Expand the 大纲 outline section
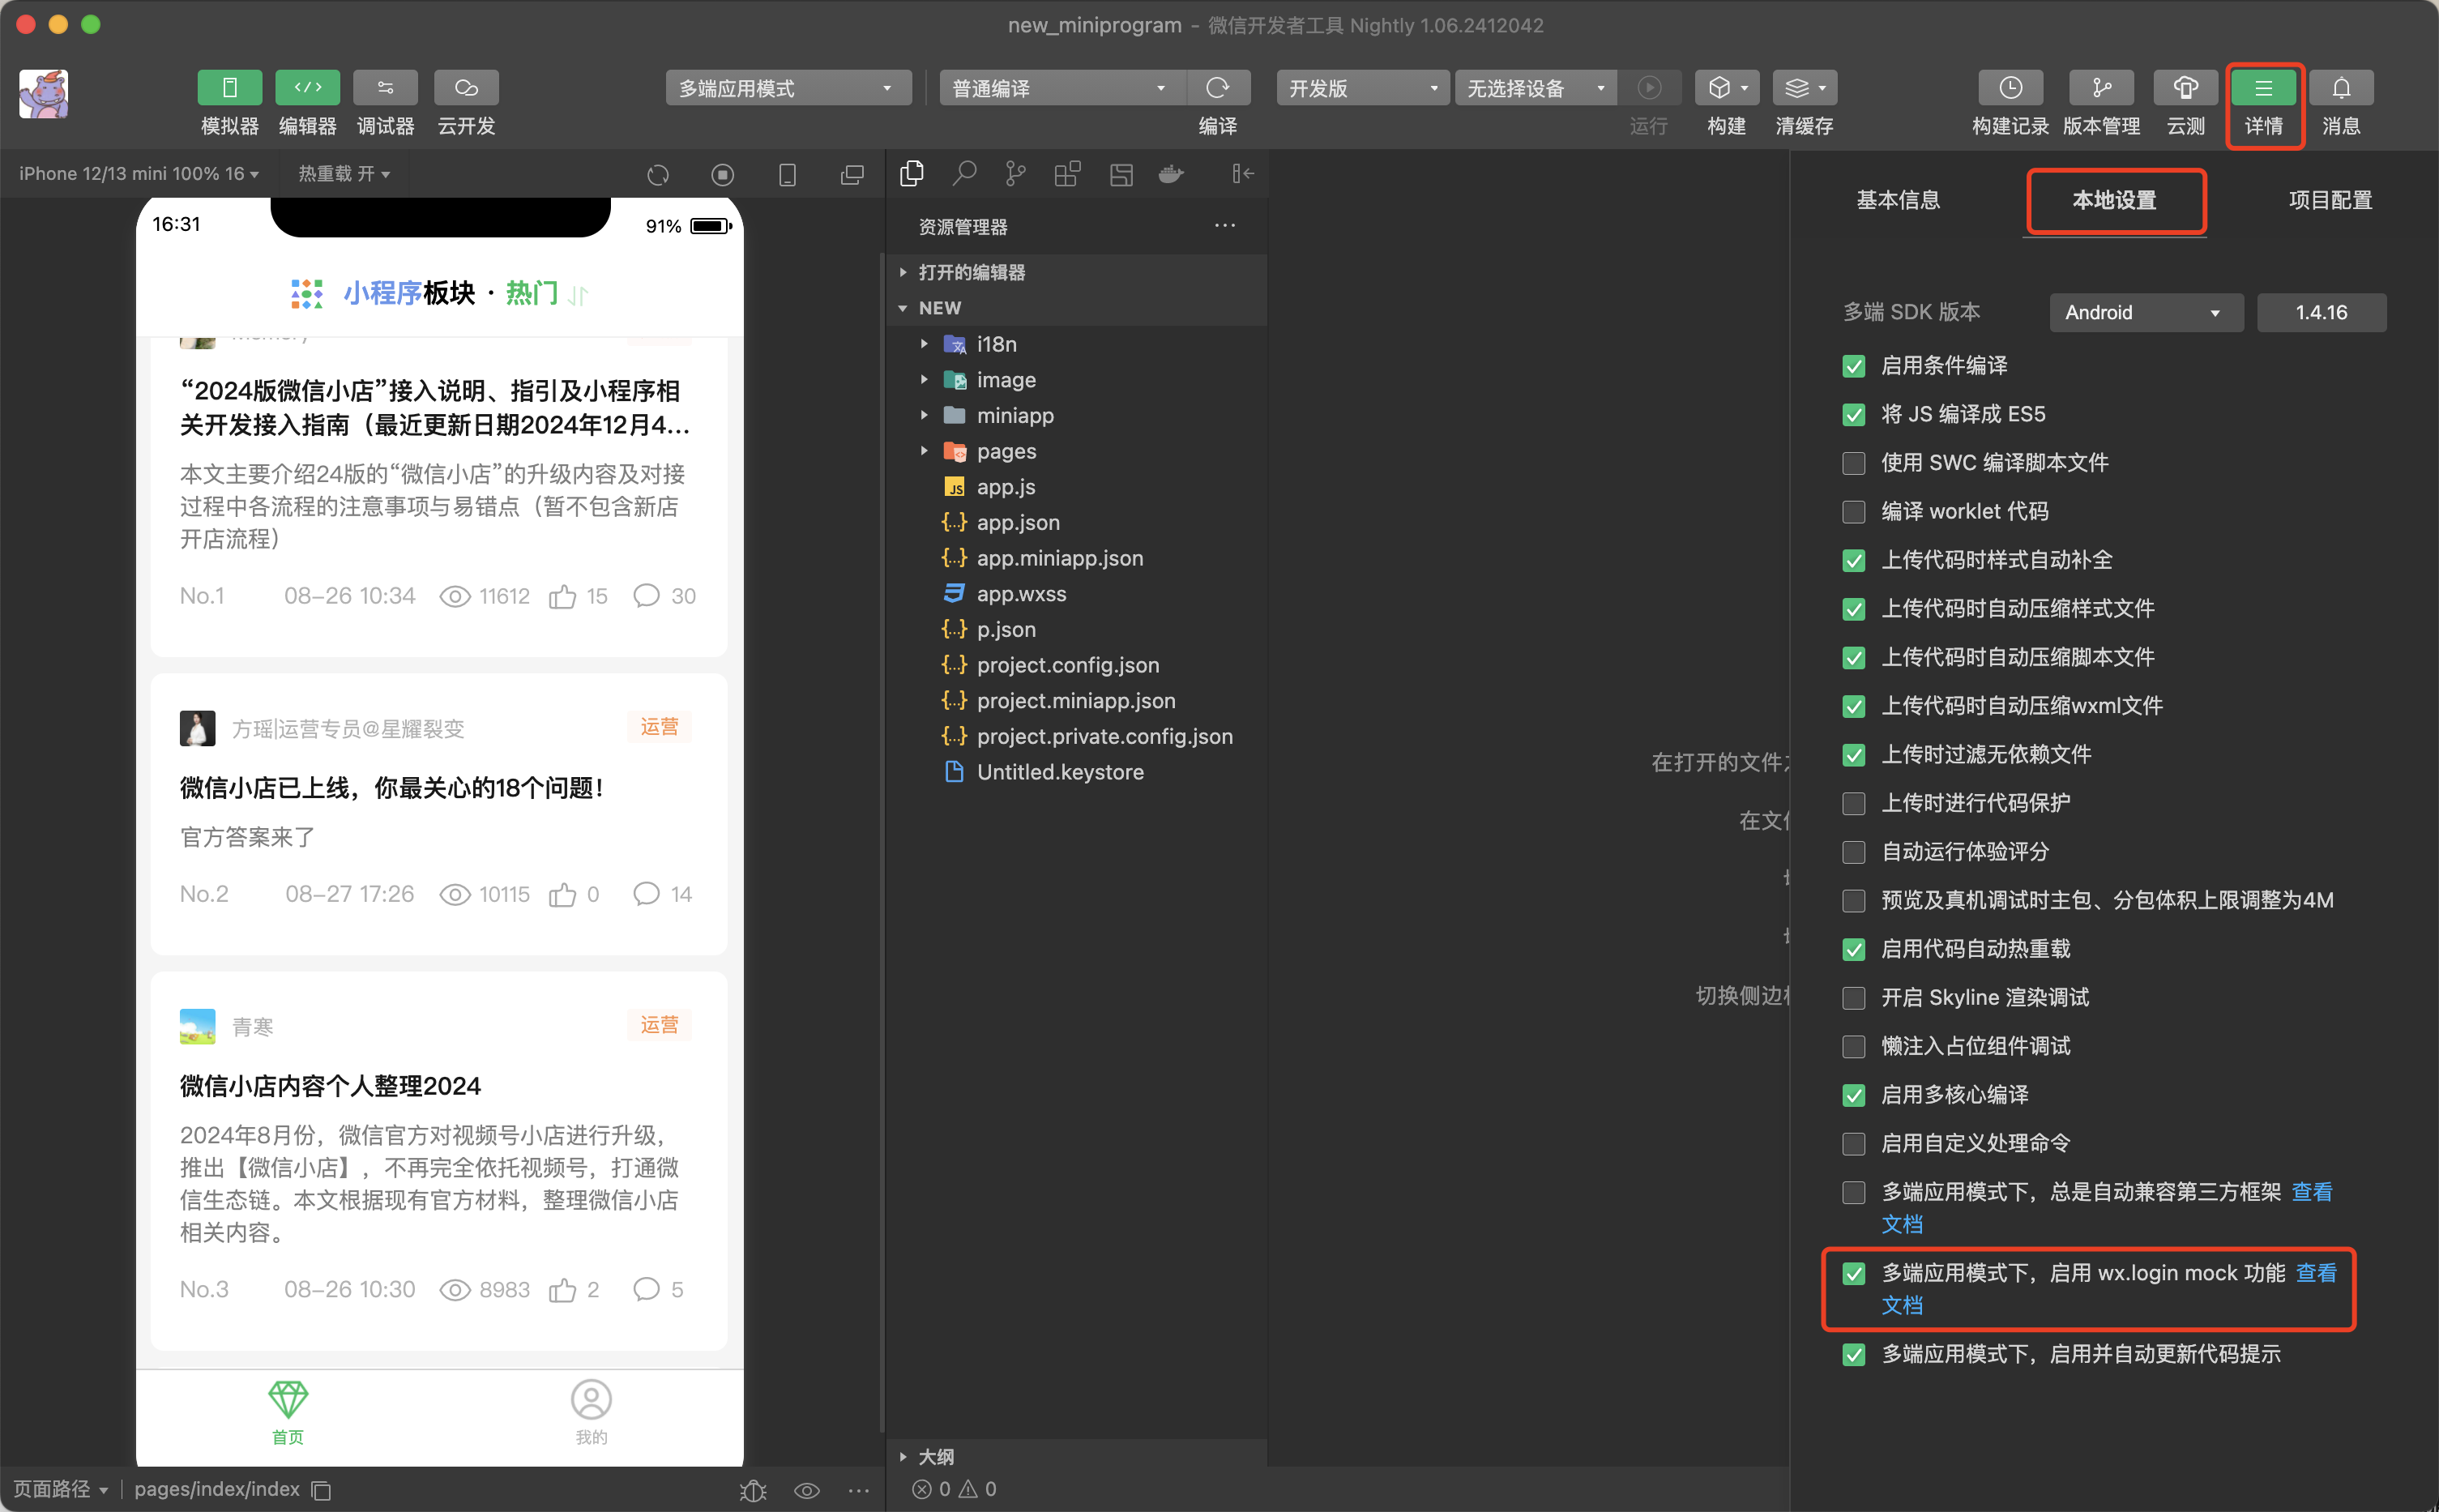The width and height of the screenshot is (2439, 1512). coord(1077,1456)
